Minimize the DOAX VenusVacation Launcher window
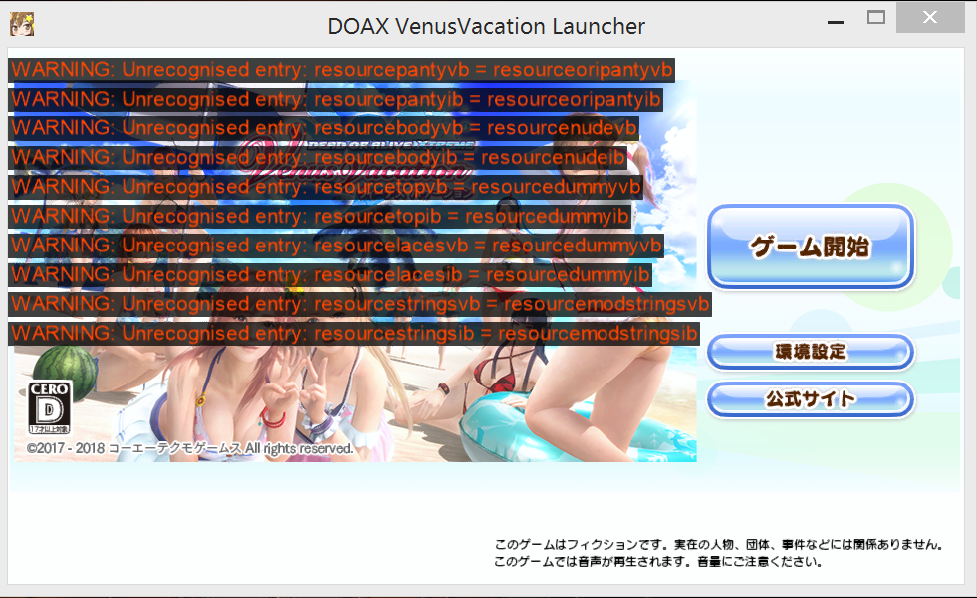Screen dimensions: 977x598 pos(836,22)
